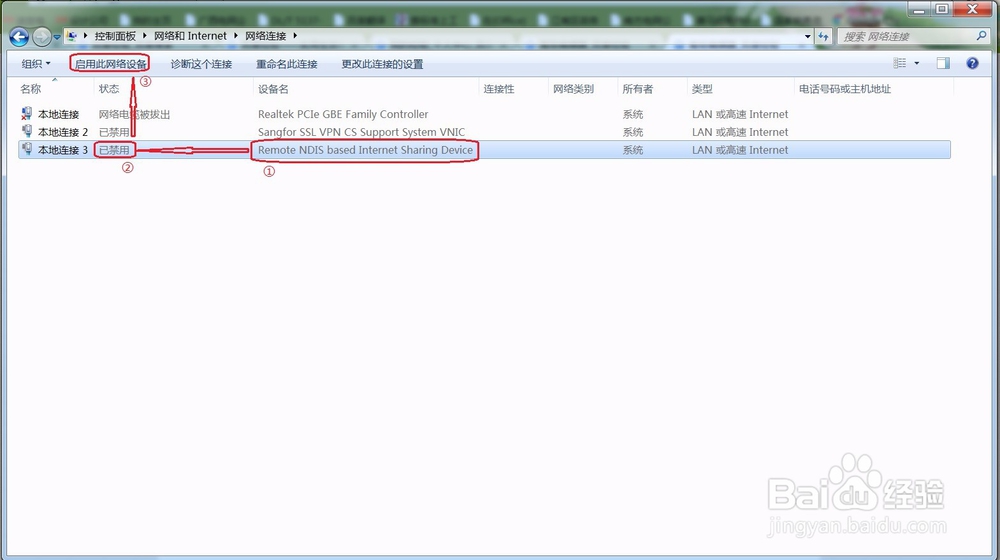
Task: Open 网络和 Internet in the breadcrumb
Action: [190, 36]
